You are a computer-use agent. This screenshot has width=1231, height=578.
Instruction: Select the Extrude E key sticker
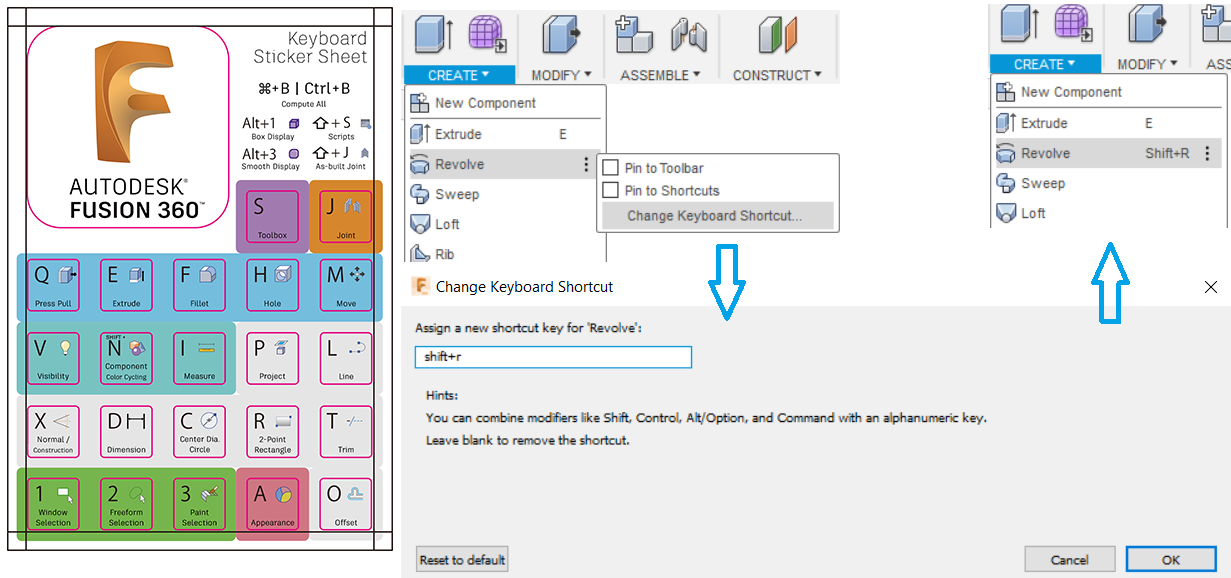[126, 285]
